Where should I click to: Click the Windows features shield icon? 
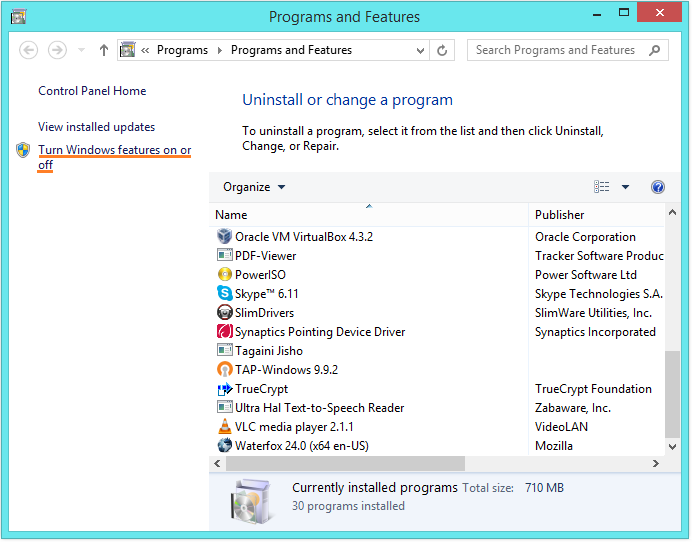click(23, 150)
